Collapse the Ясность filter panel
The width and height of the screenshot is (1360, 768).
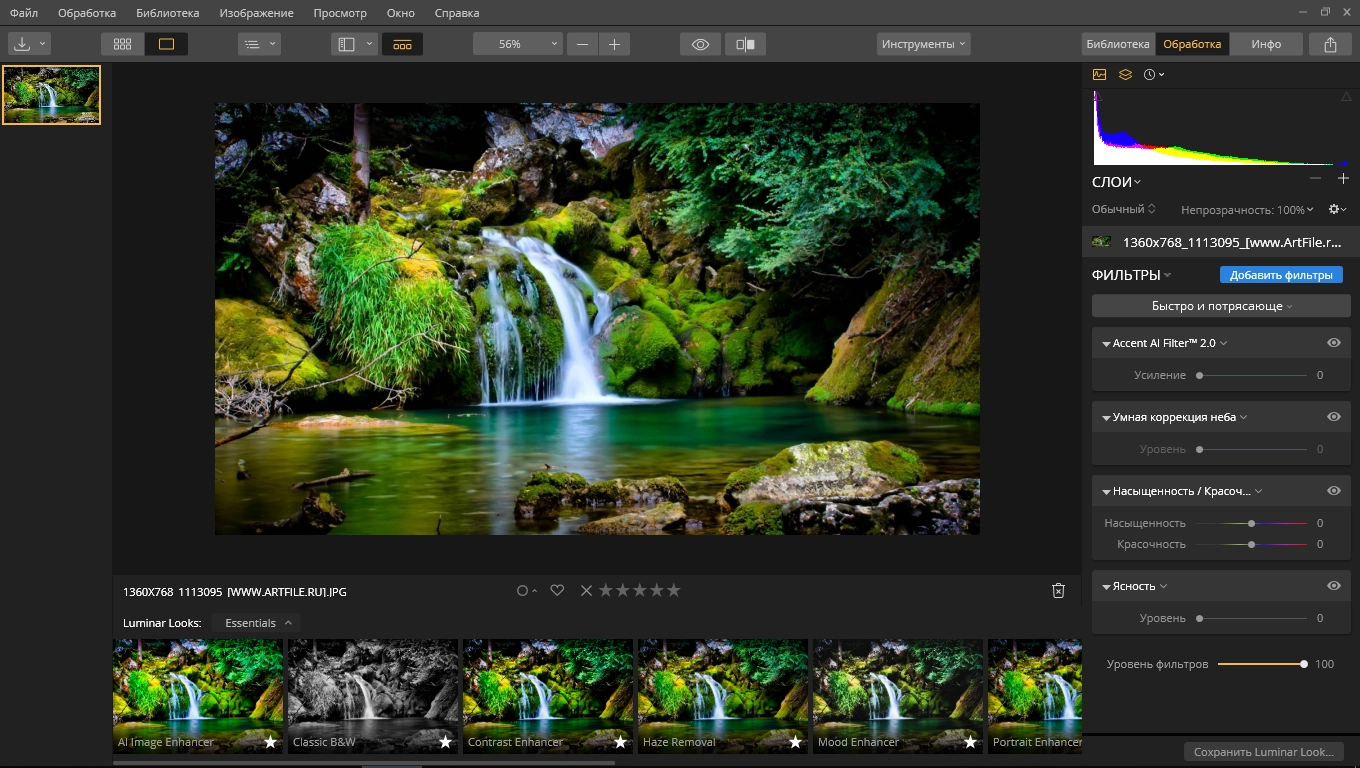click(x=1106, y=587)
